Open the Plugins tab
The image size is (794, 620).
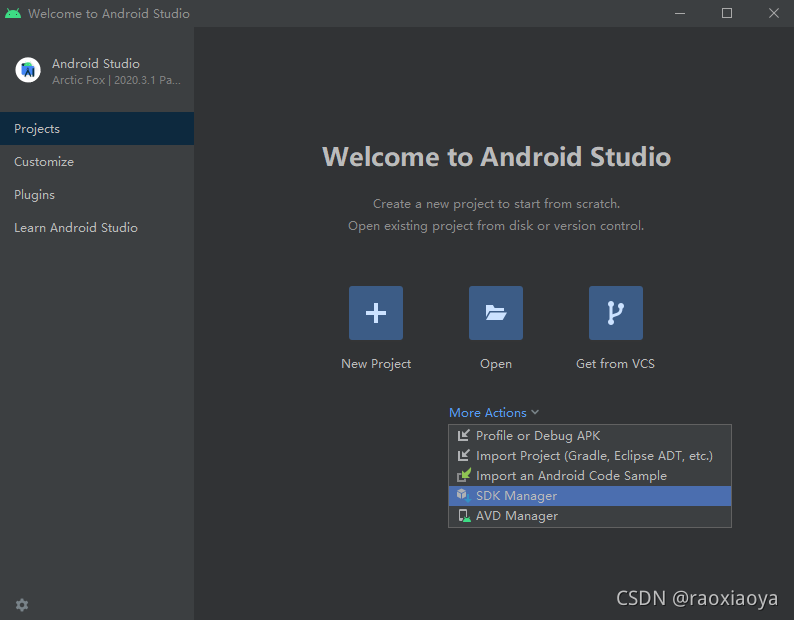coord(97,195)
